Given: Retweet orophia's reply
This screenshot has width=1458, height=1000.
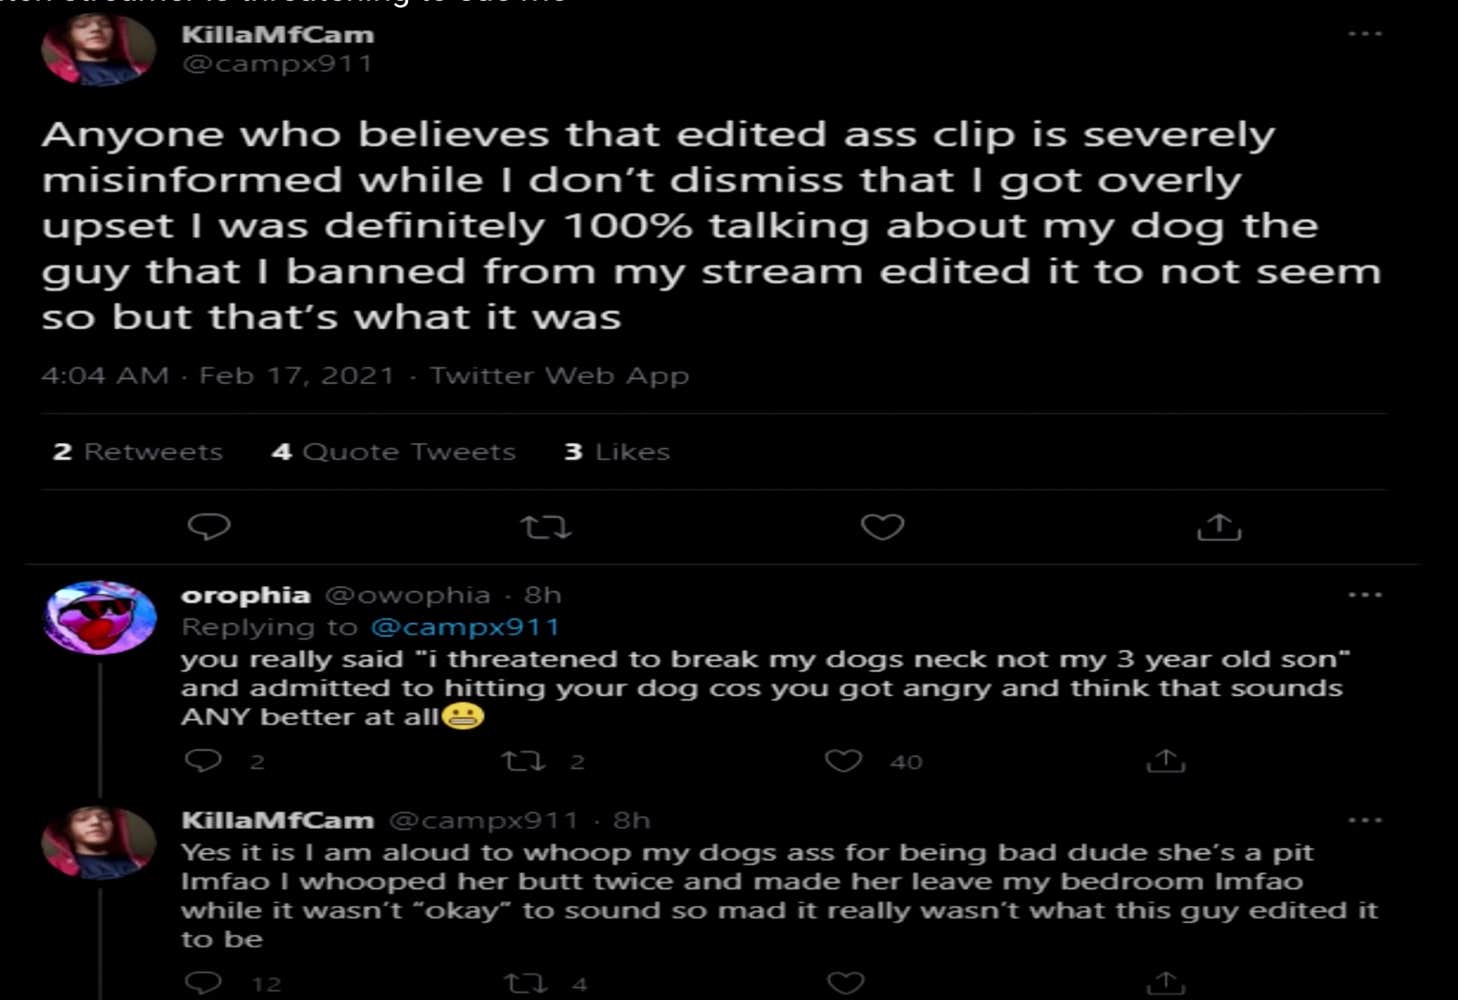Looking at the screenshot, I should [x=523, y=762].
